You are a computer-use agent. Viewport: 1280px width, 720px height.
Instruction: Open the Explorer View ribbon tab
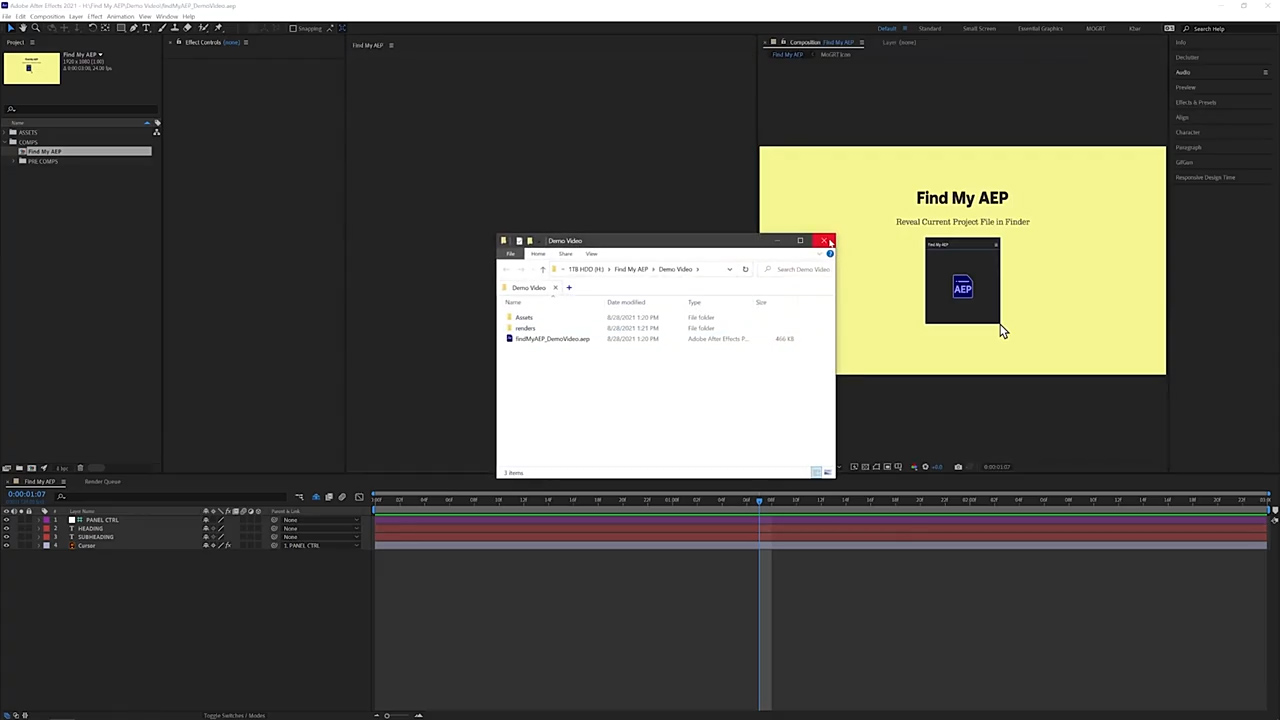(591, 254)
